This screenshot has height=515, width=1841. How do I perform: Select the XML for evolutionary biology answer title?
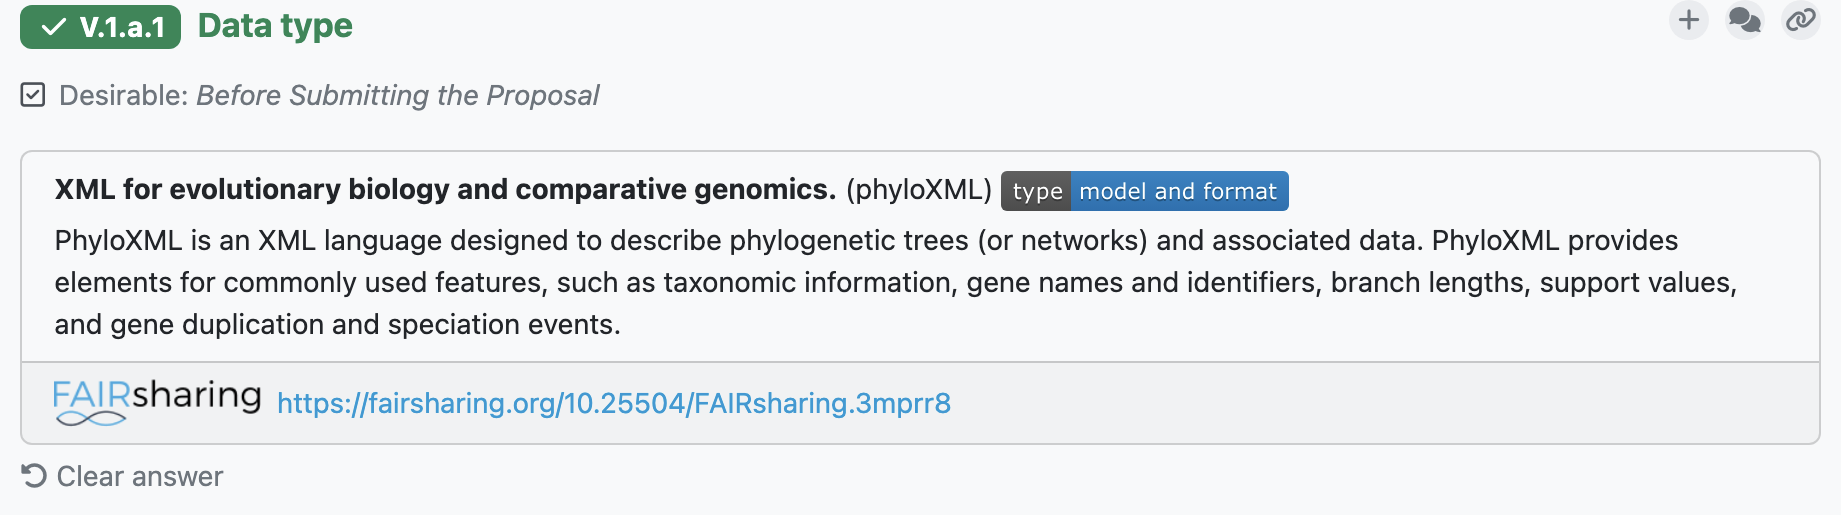(x=445, y=189)
